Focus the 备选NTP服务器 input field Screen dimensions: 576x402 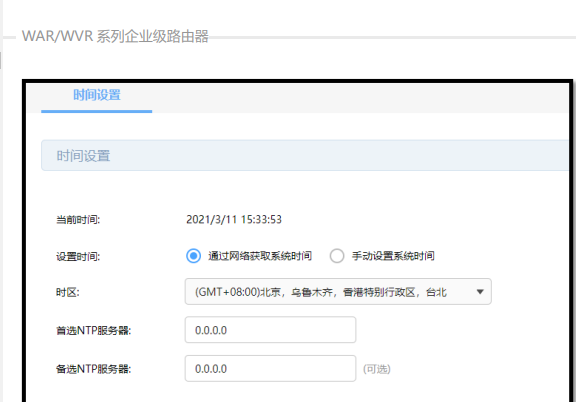pyautogui.click(x=270, y=368)
